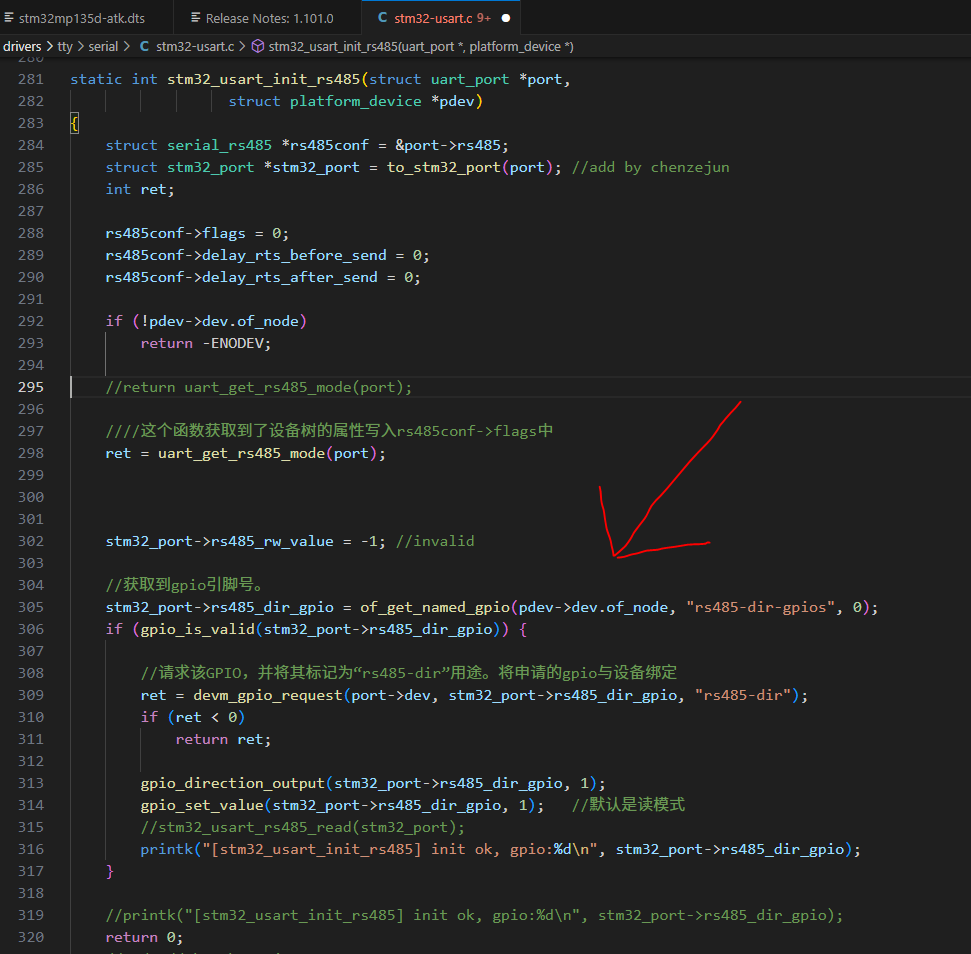The height and width of the screenshot is (954, 971).
Task: Click 'if (ret < 0)' on line 310
Action: point(193,717)
